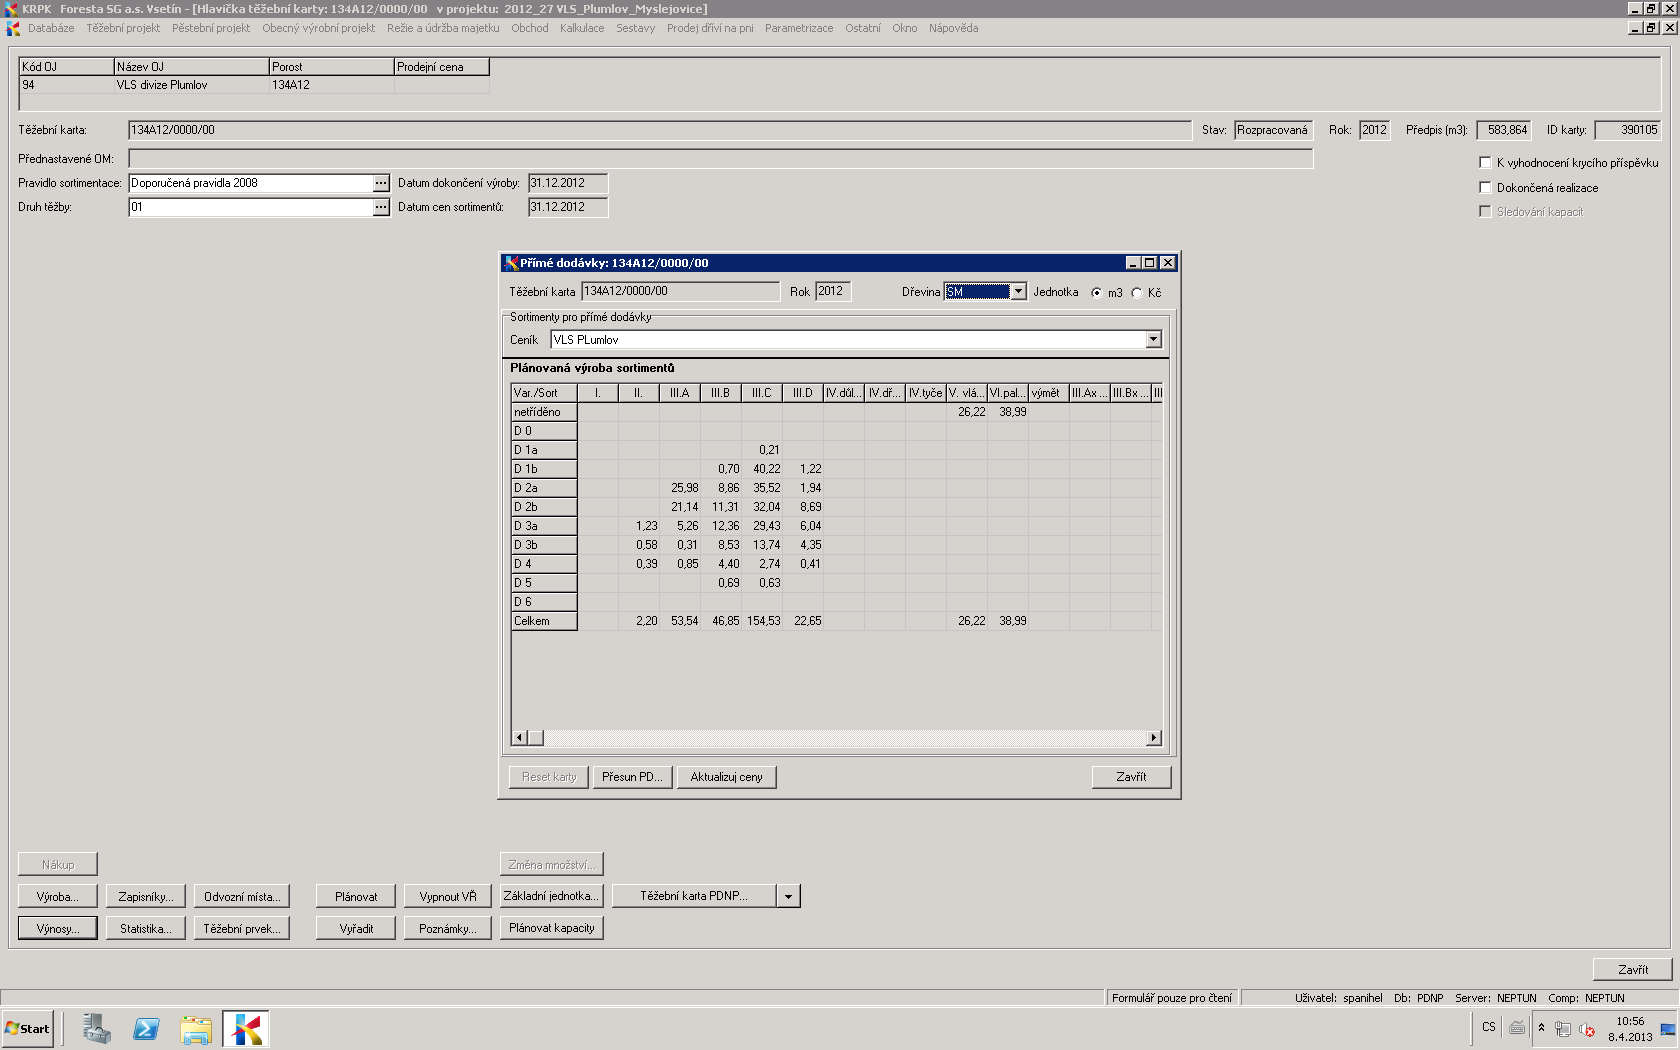Switch to KRPK application in taskbar
The width and height of the screenshot is (1680, 1050).
point(246,1028)
